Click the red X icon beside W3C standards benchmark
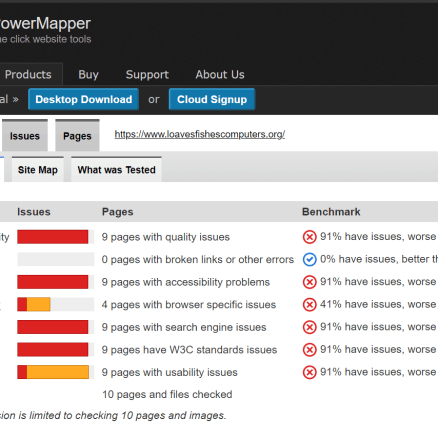The width and height of the screenshot is (438, 438). pyautogui.click(x=309, y=350)
